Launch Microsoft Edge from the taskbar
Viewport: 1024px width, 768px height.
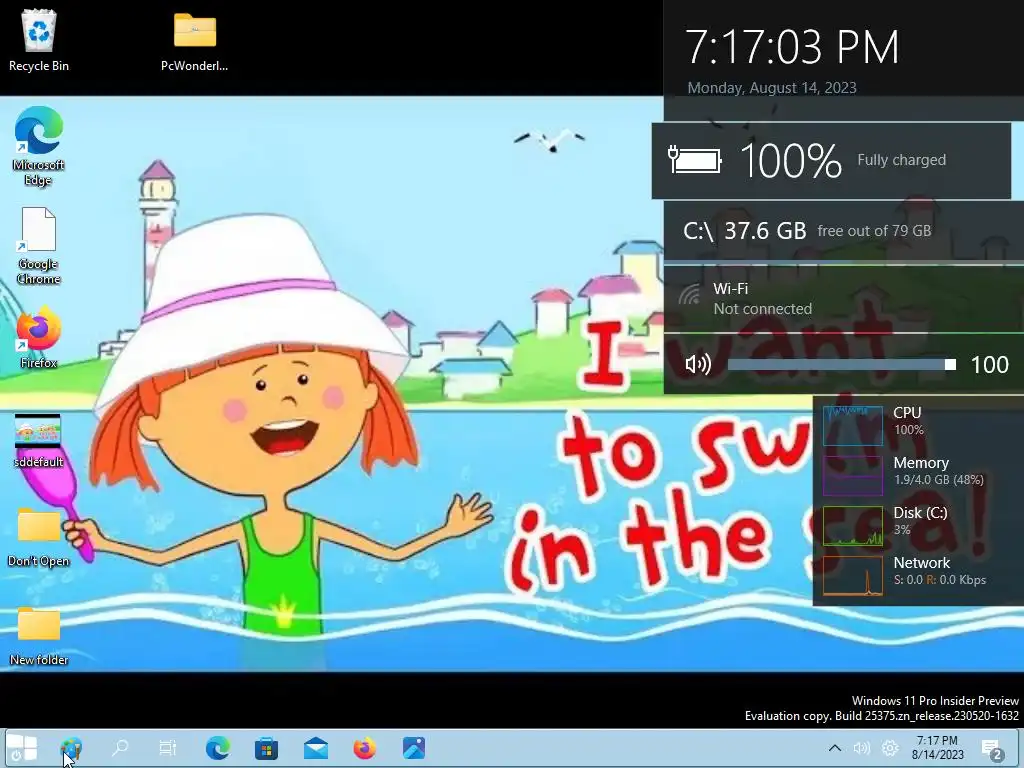click(x=217, y=748)
